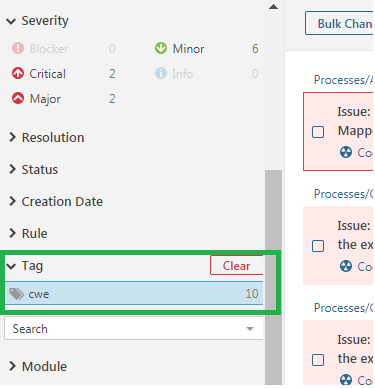Open the tag Search dropdown arrow
Image resolution: width=375 pixels, height=388 pixels.
[250, 329]
